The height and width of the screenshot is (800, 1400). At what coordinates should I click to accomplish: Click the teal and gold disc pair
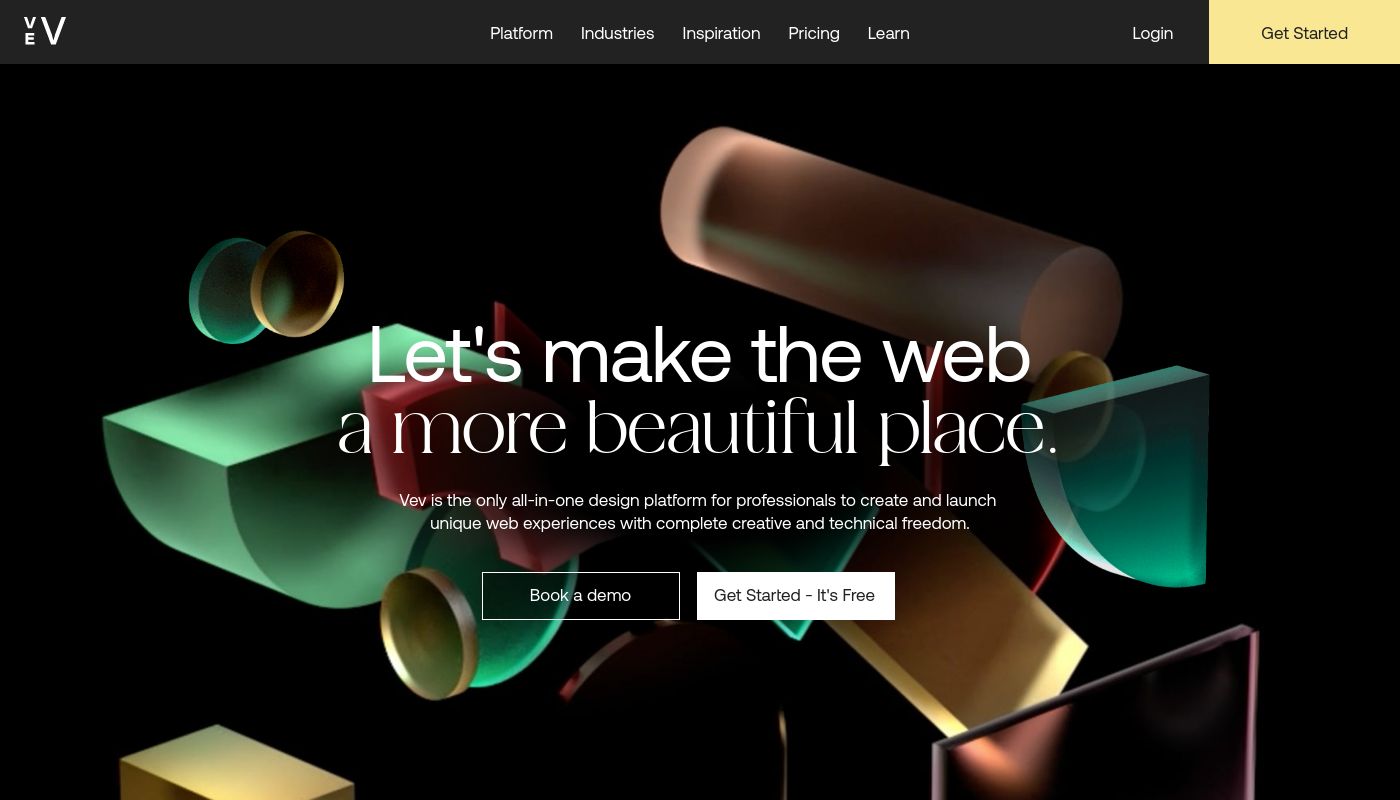click(266, 287)
